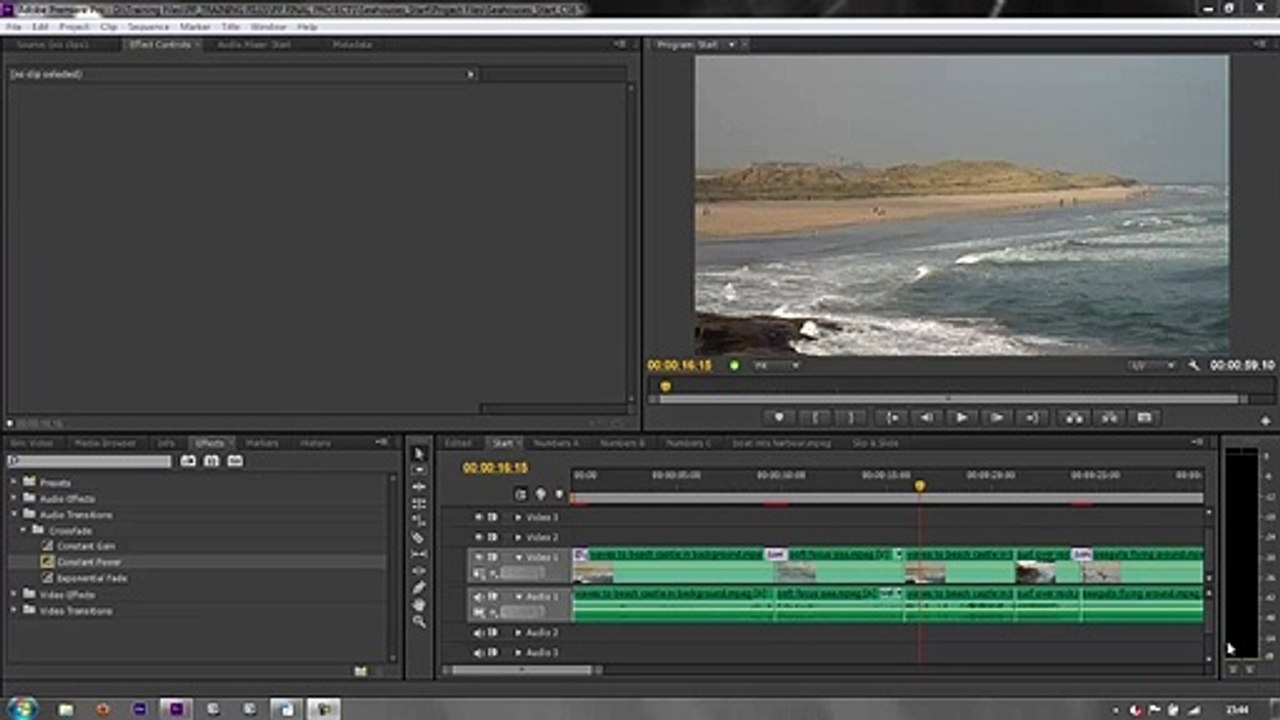Select the Slide tool
The width and height of the screenshot is (1280, 720).
(419, 571)
